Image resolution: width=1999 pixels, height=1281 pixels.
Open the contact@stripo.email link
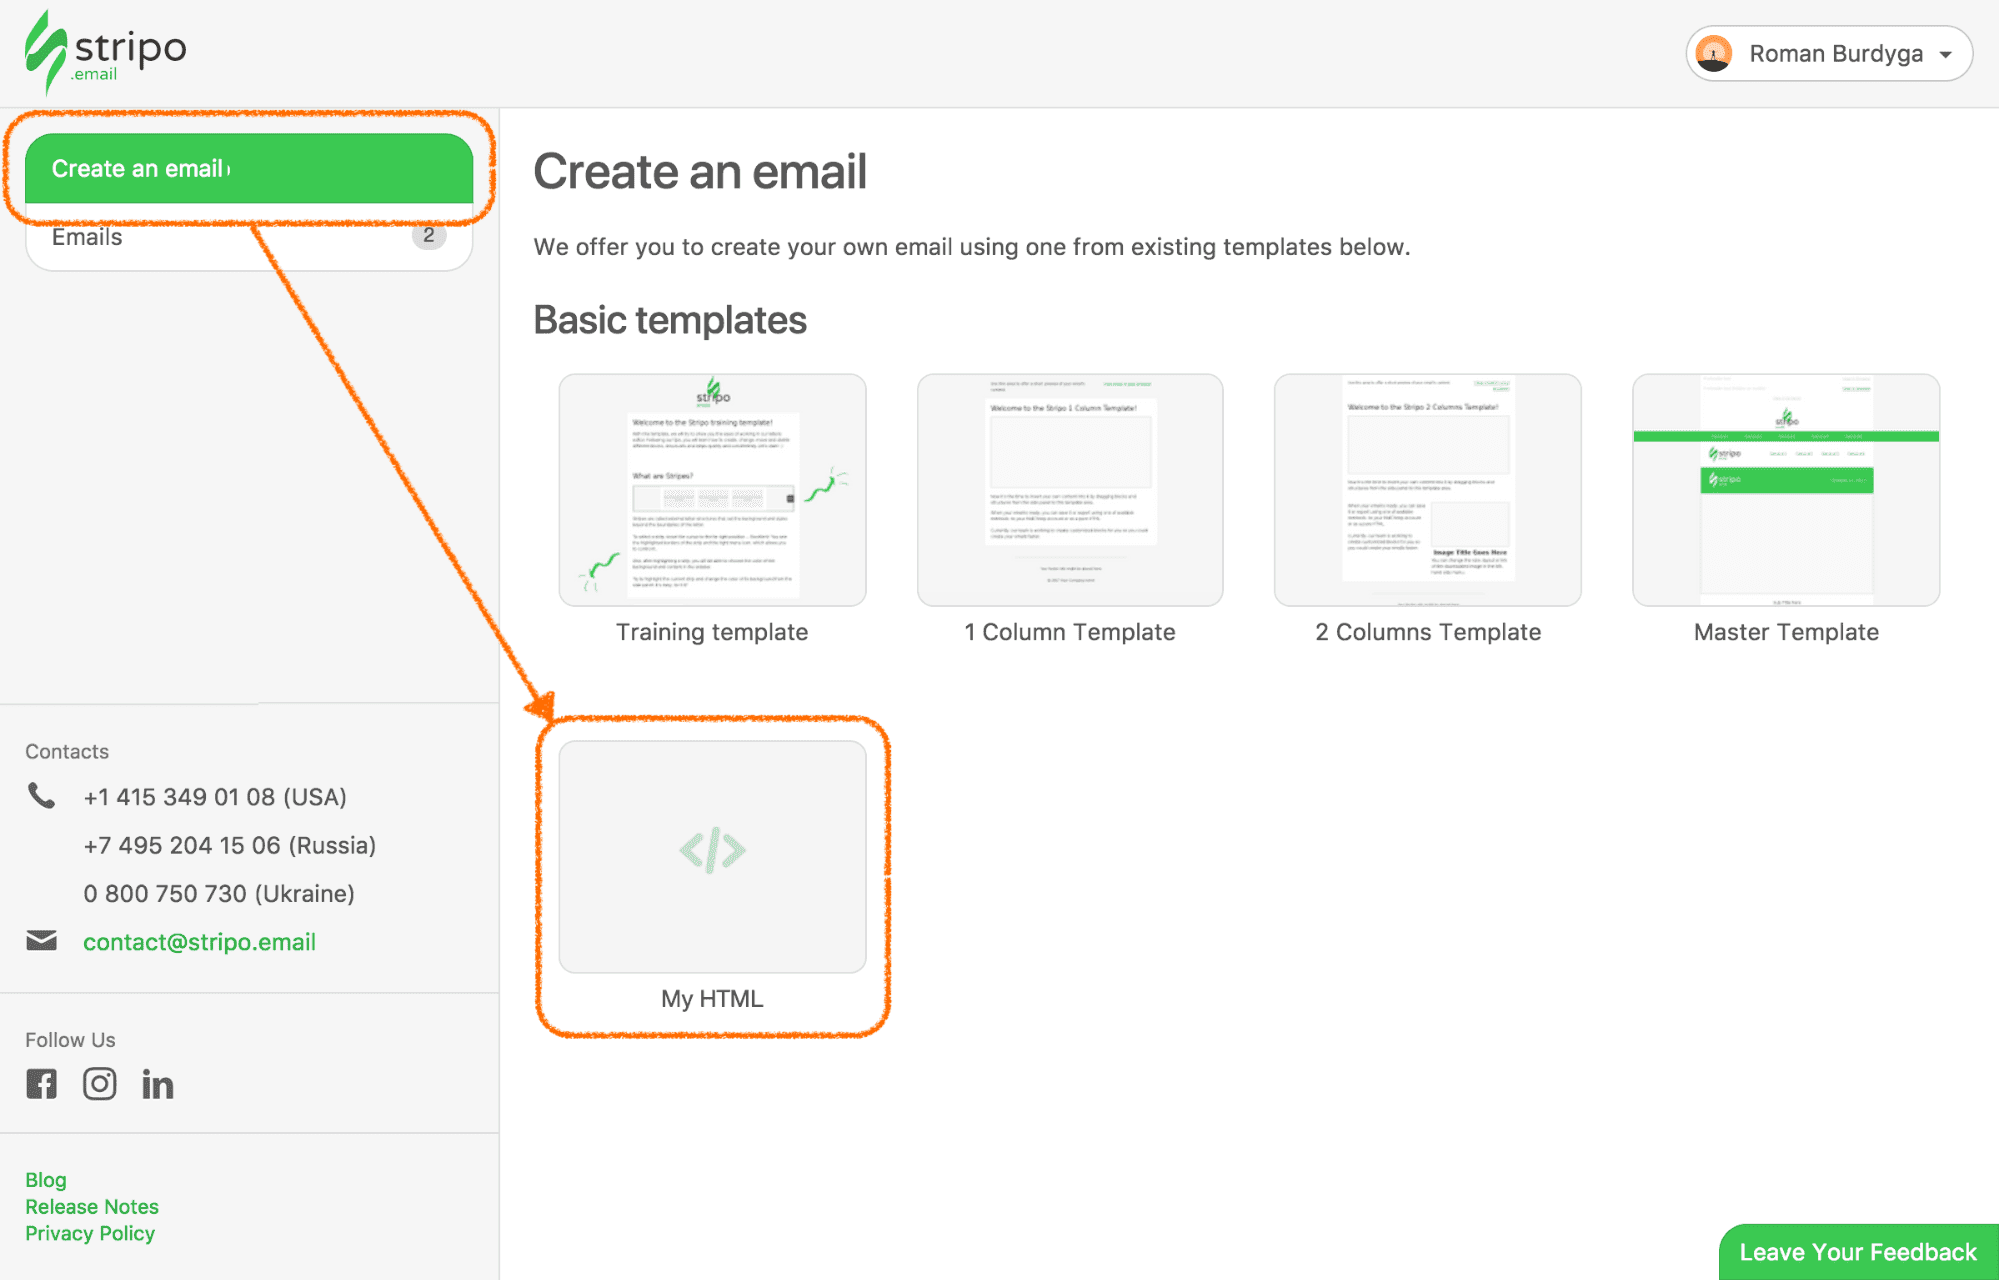(x=200, y=941)
